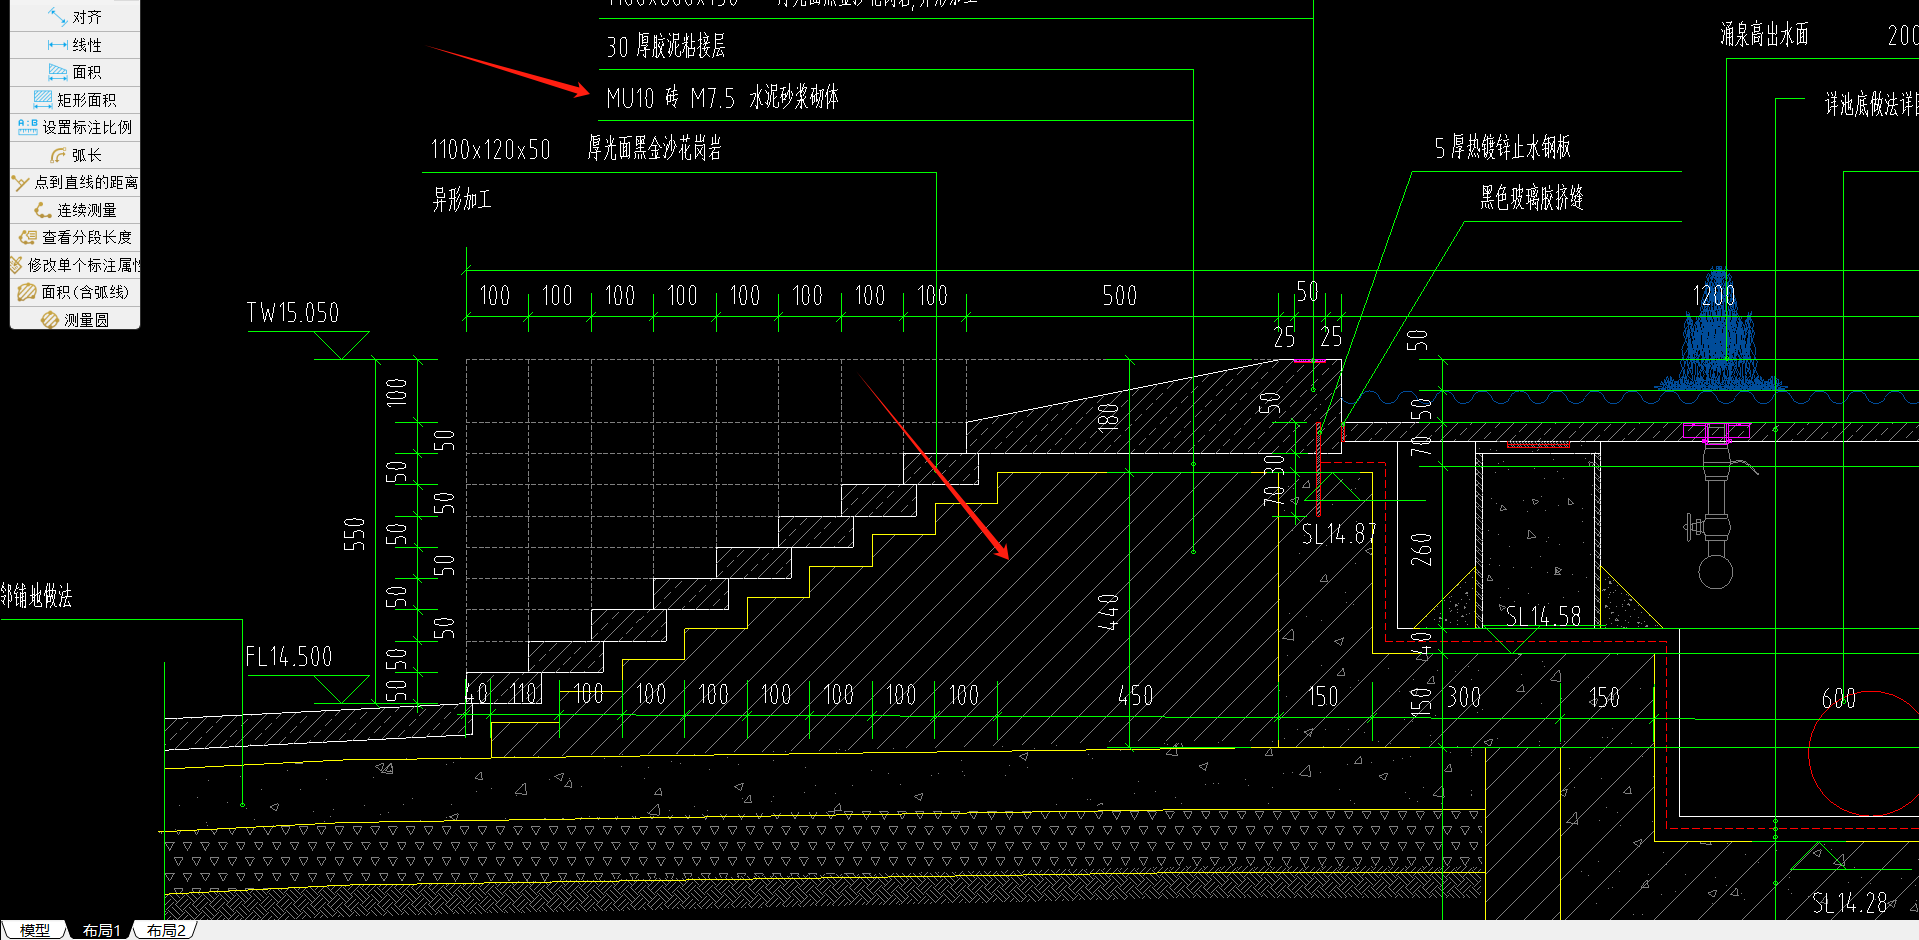Click the TW15.050 elevation label

293,313
